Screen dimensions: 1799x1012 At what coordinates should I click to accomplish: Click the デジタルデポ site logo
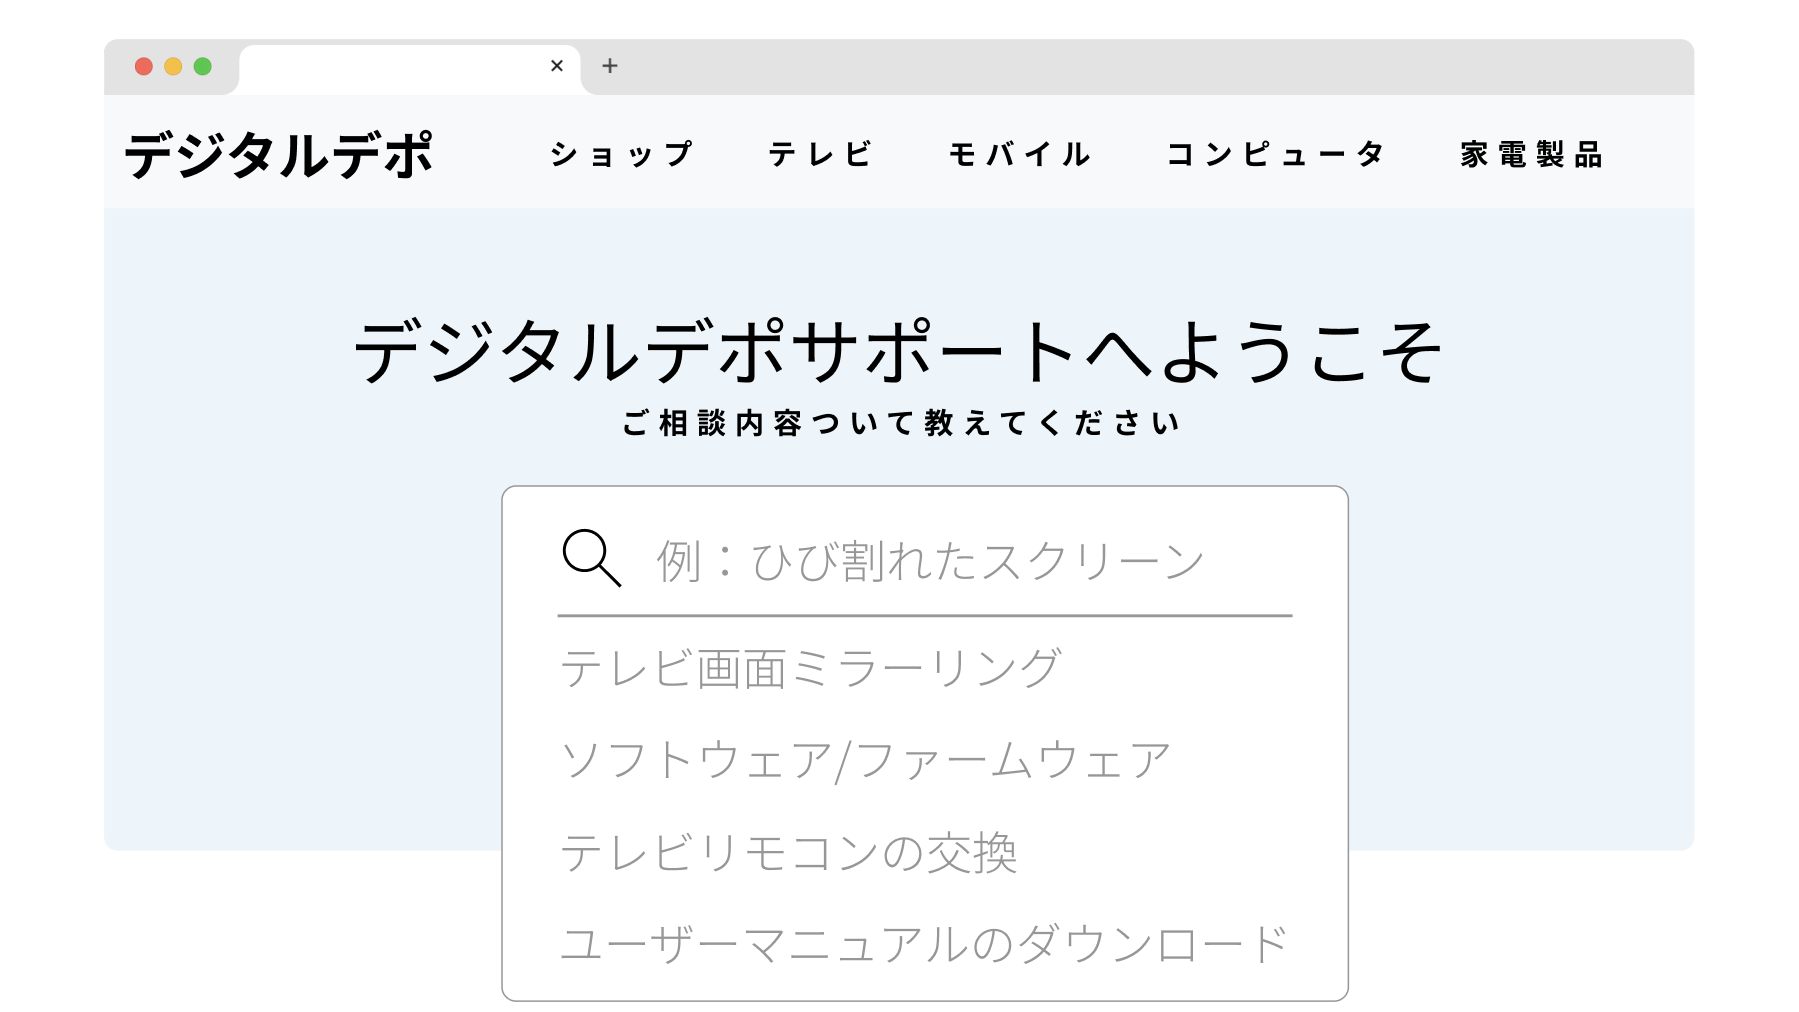click(278, 155)
